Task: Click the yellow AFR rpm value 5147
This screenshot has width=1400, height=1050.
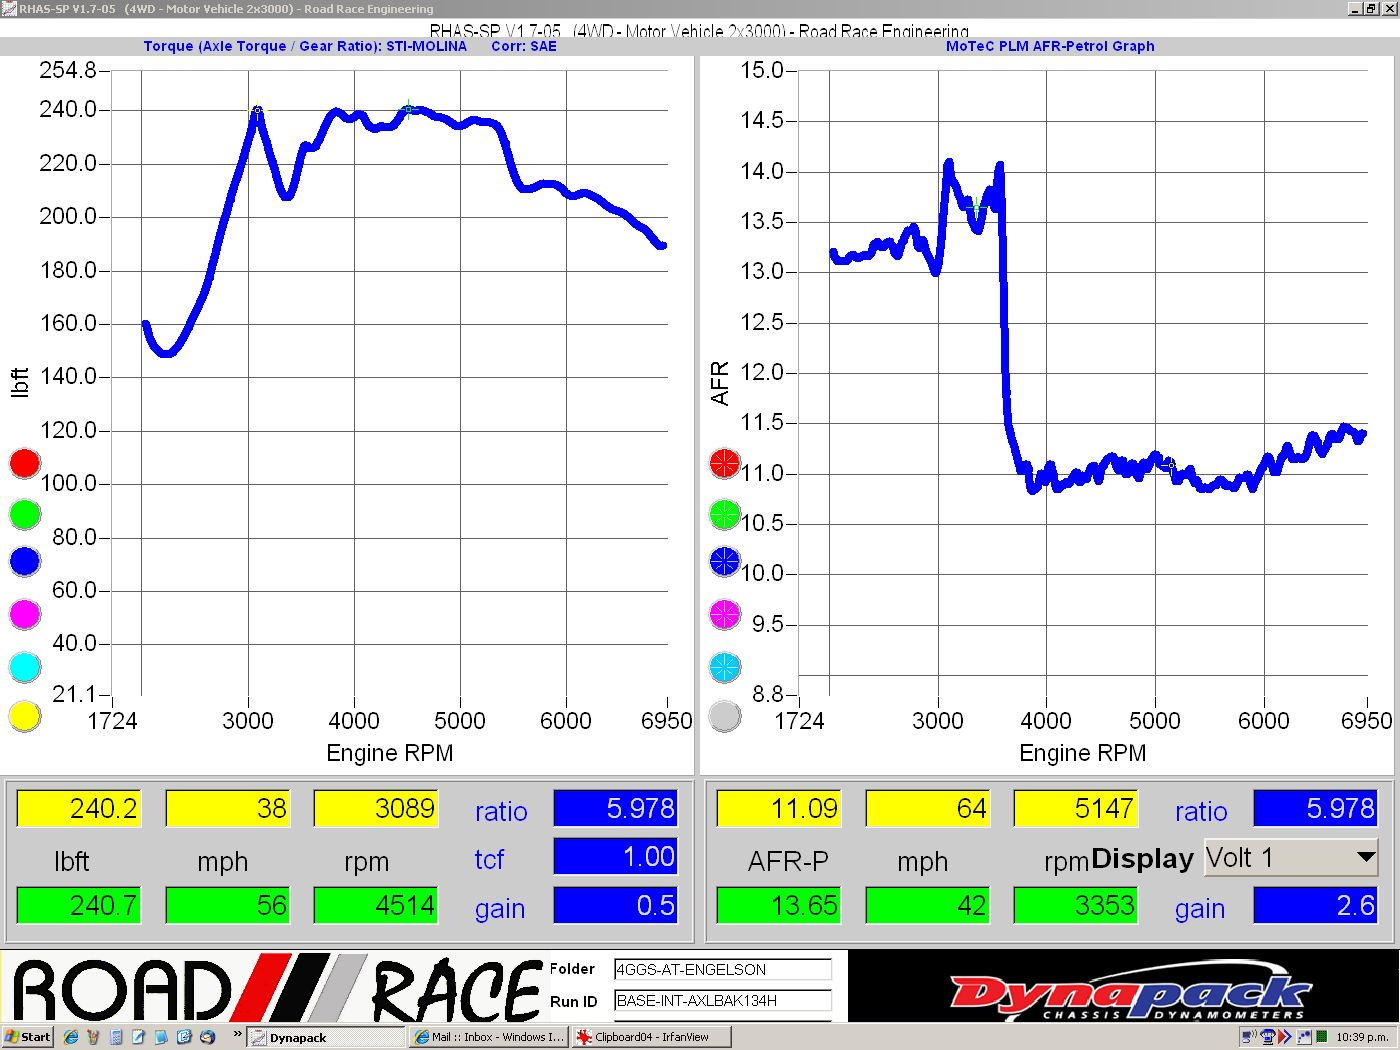Action: pos(1076,808)
